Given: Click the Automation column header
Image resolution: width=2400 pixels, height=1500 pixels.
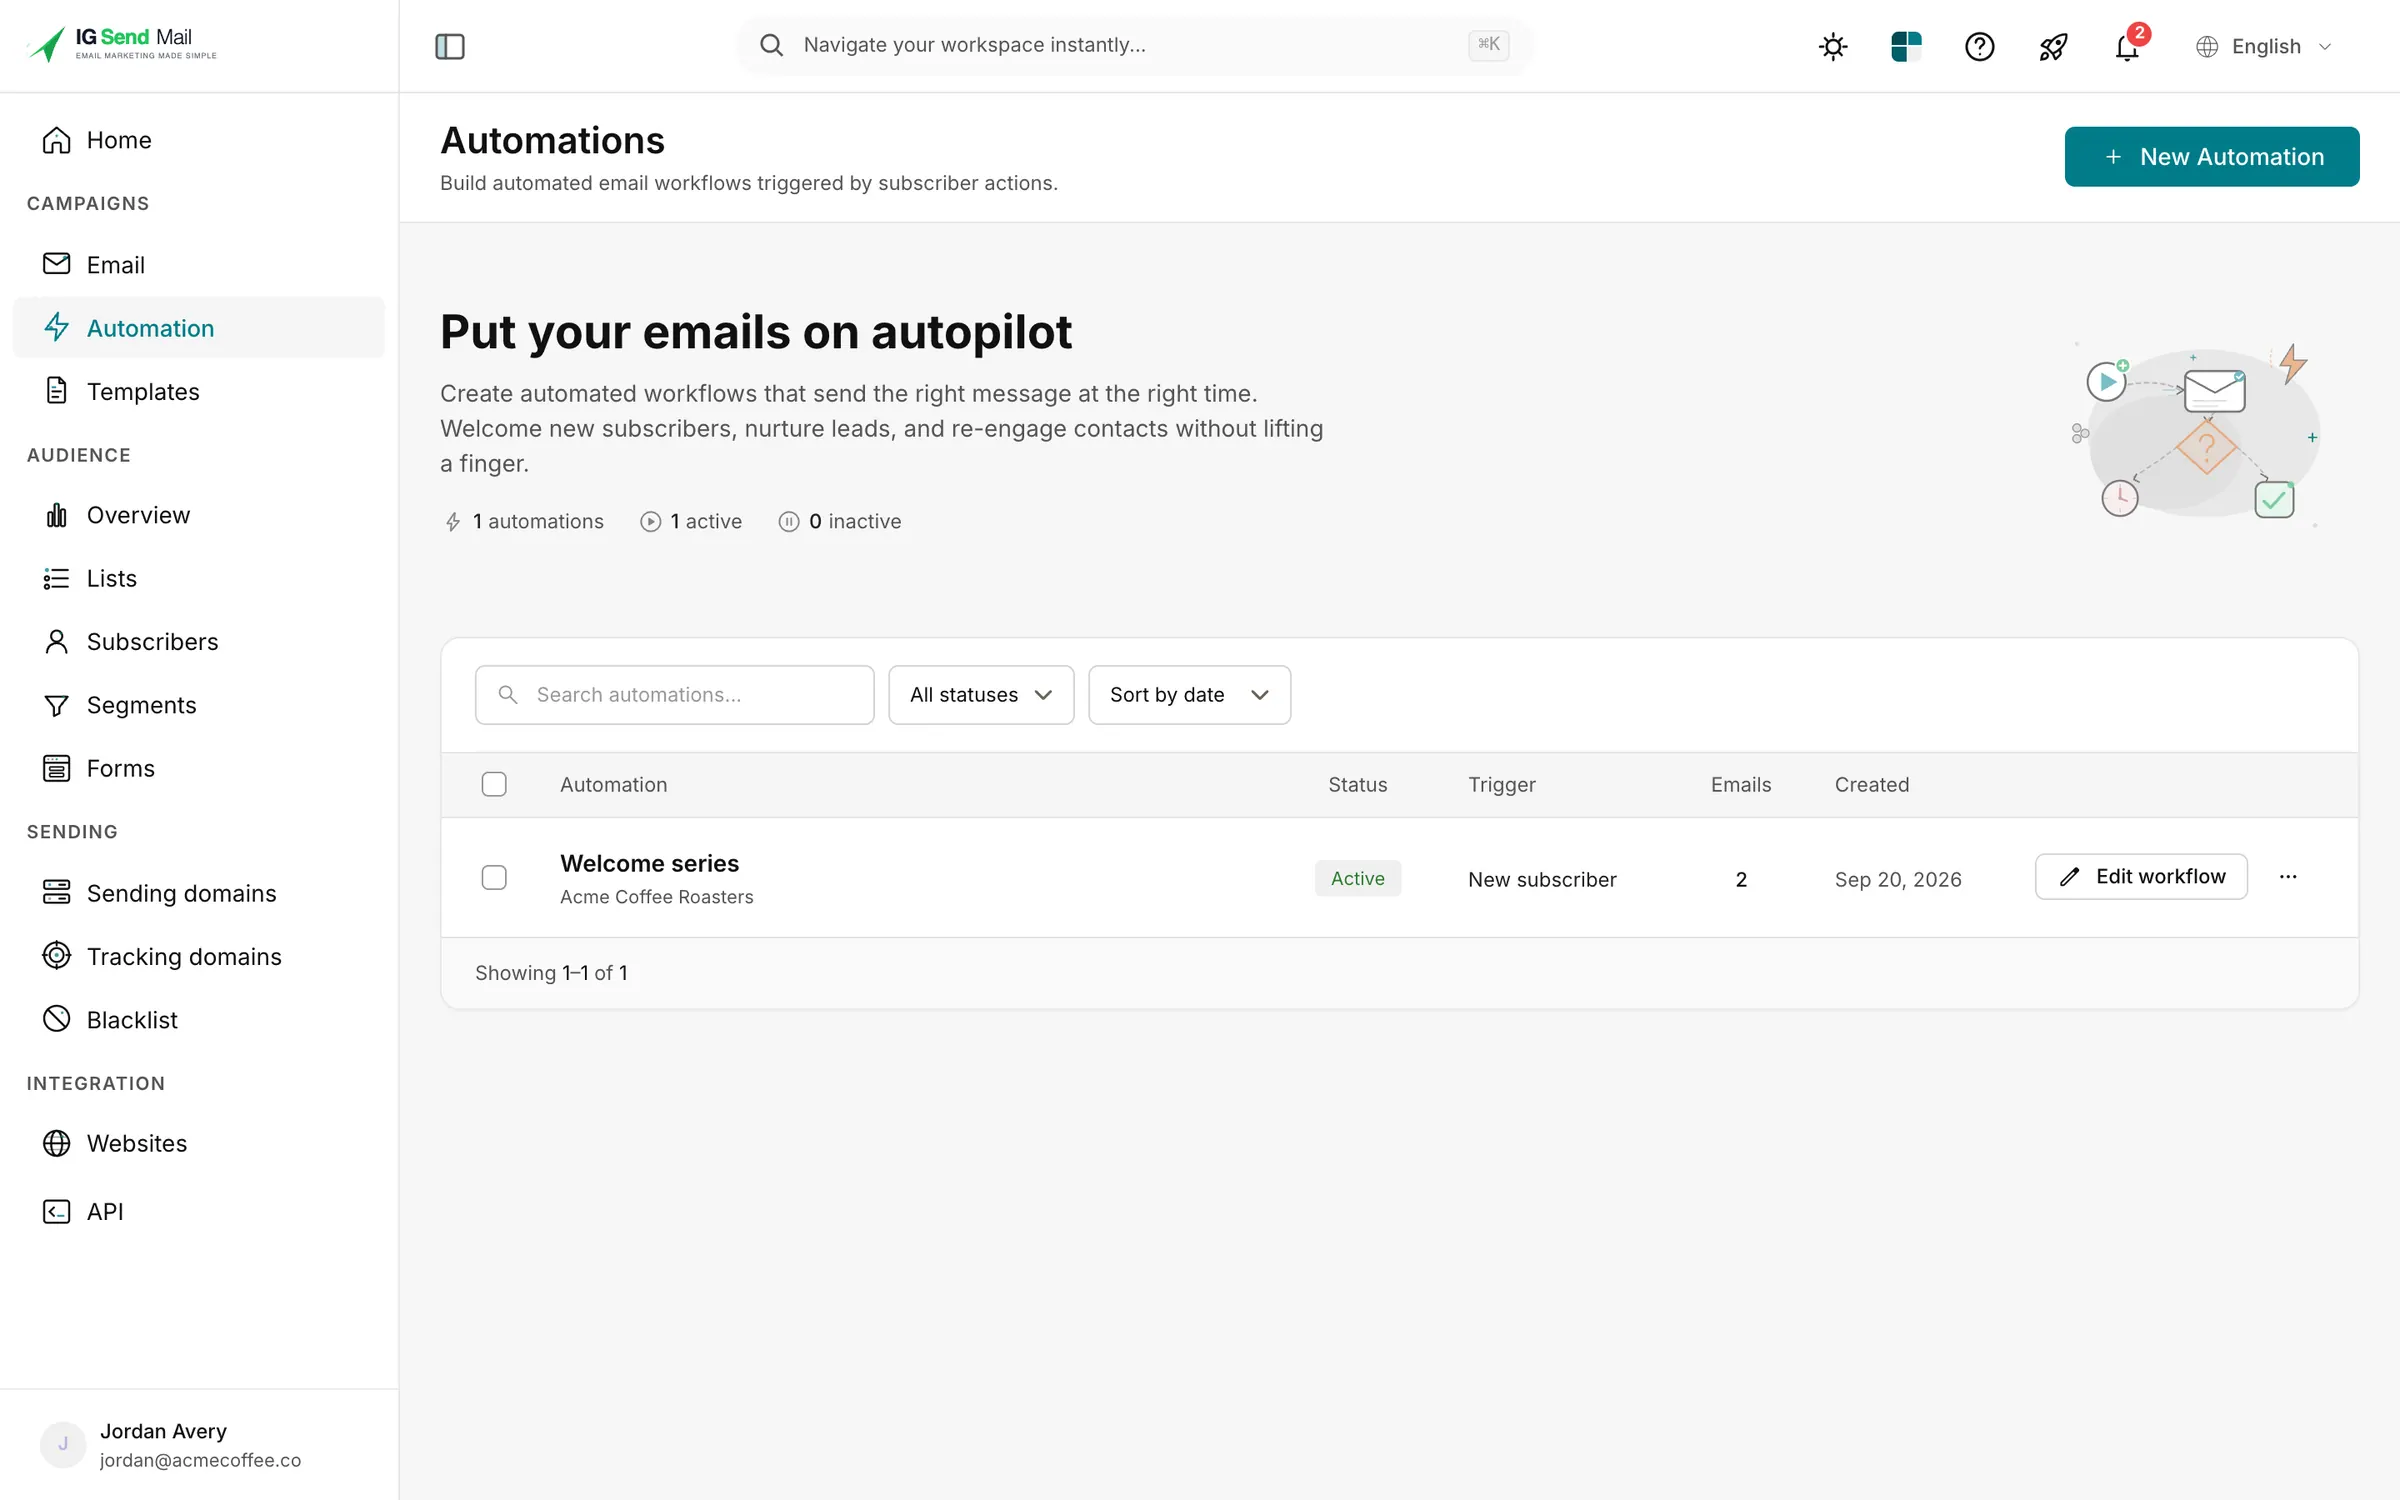Looking at the screenshot, I should (x=613, y=784).
